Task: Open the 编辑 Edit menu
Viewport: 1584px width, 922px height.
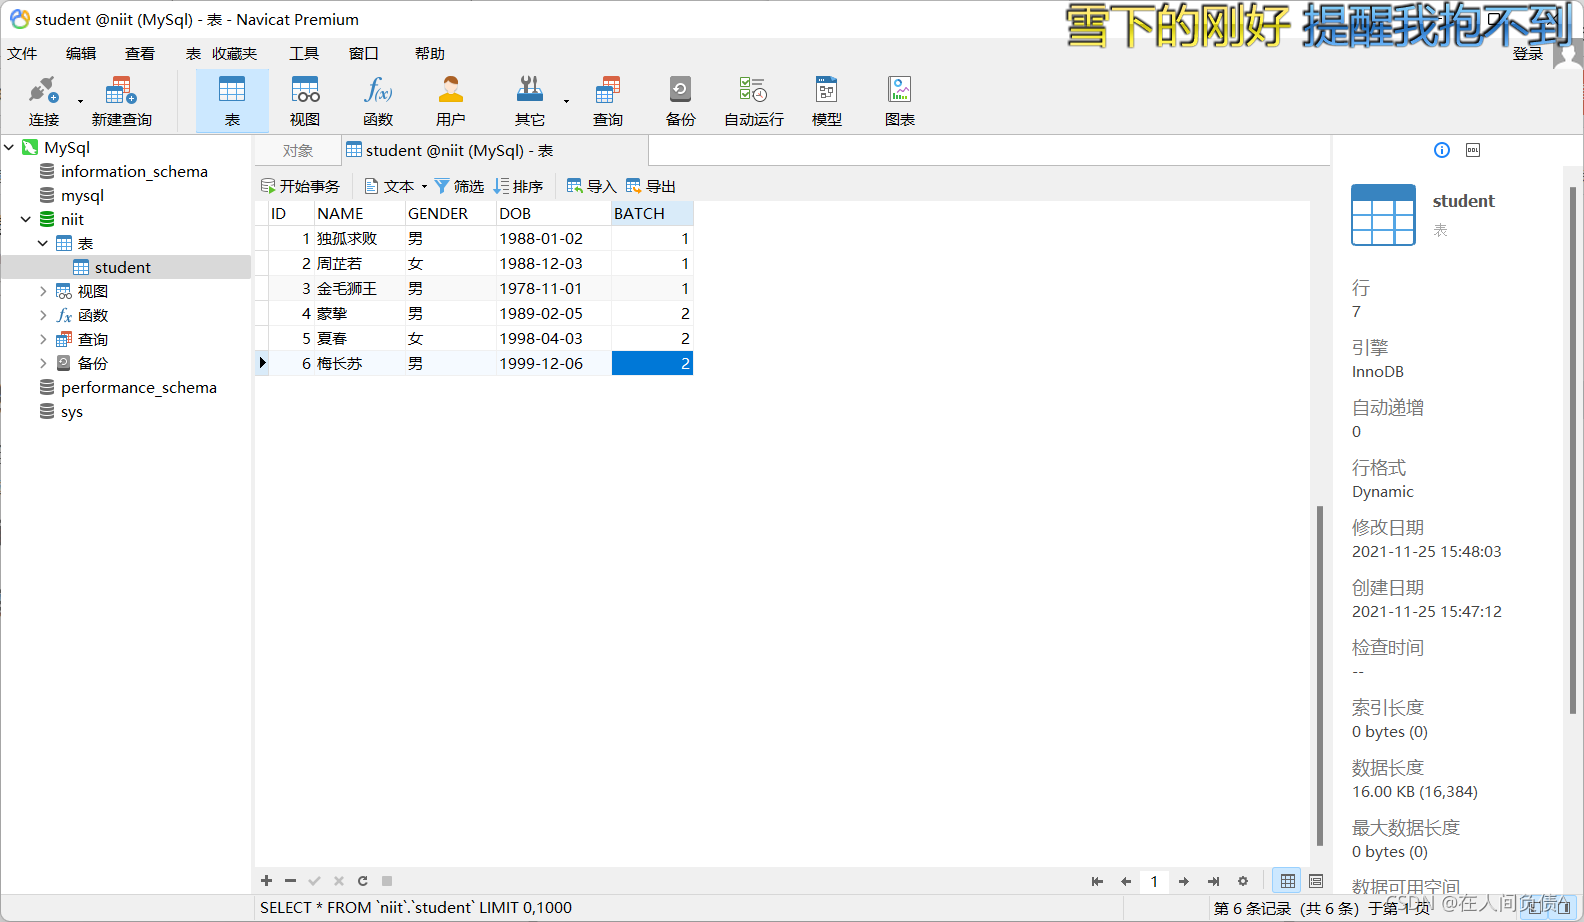Action: coord(81,53)
